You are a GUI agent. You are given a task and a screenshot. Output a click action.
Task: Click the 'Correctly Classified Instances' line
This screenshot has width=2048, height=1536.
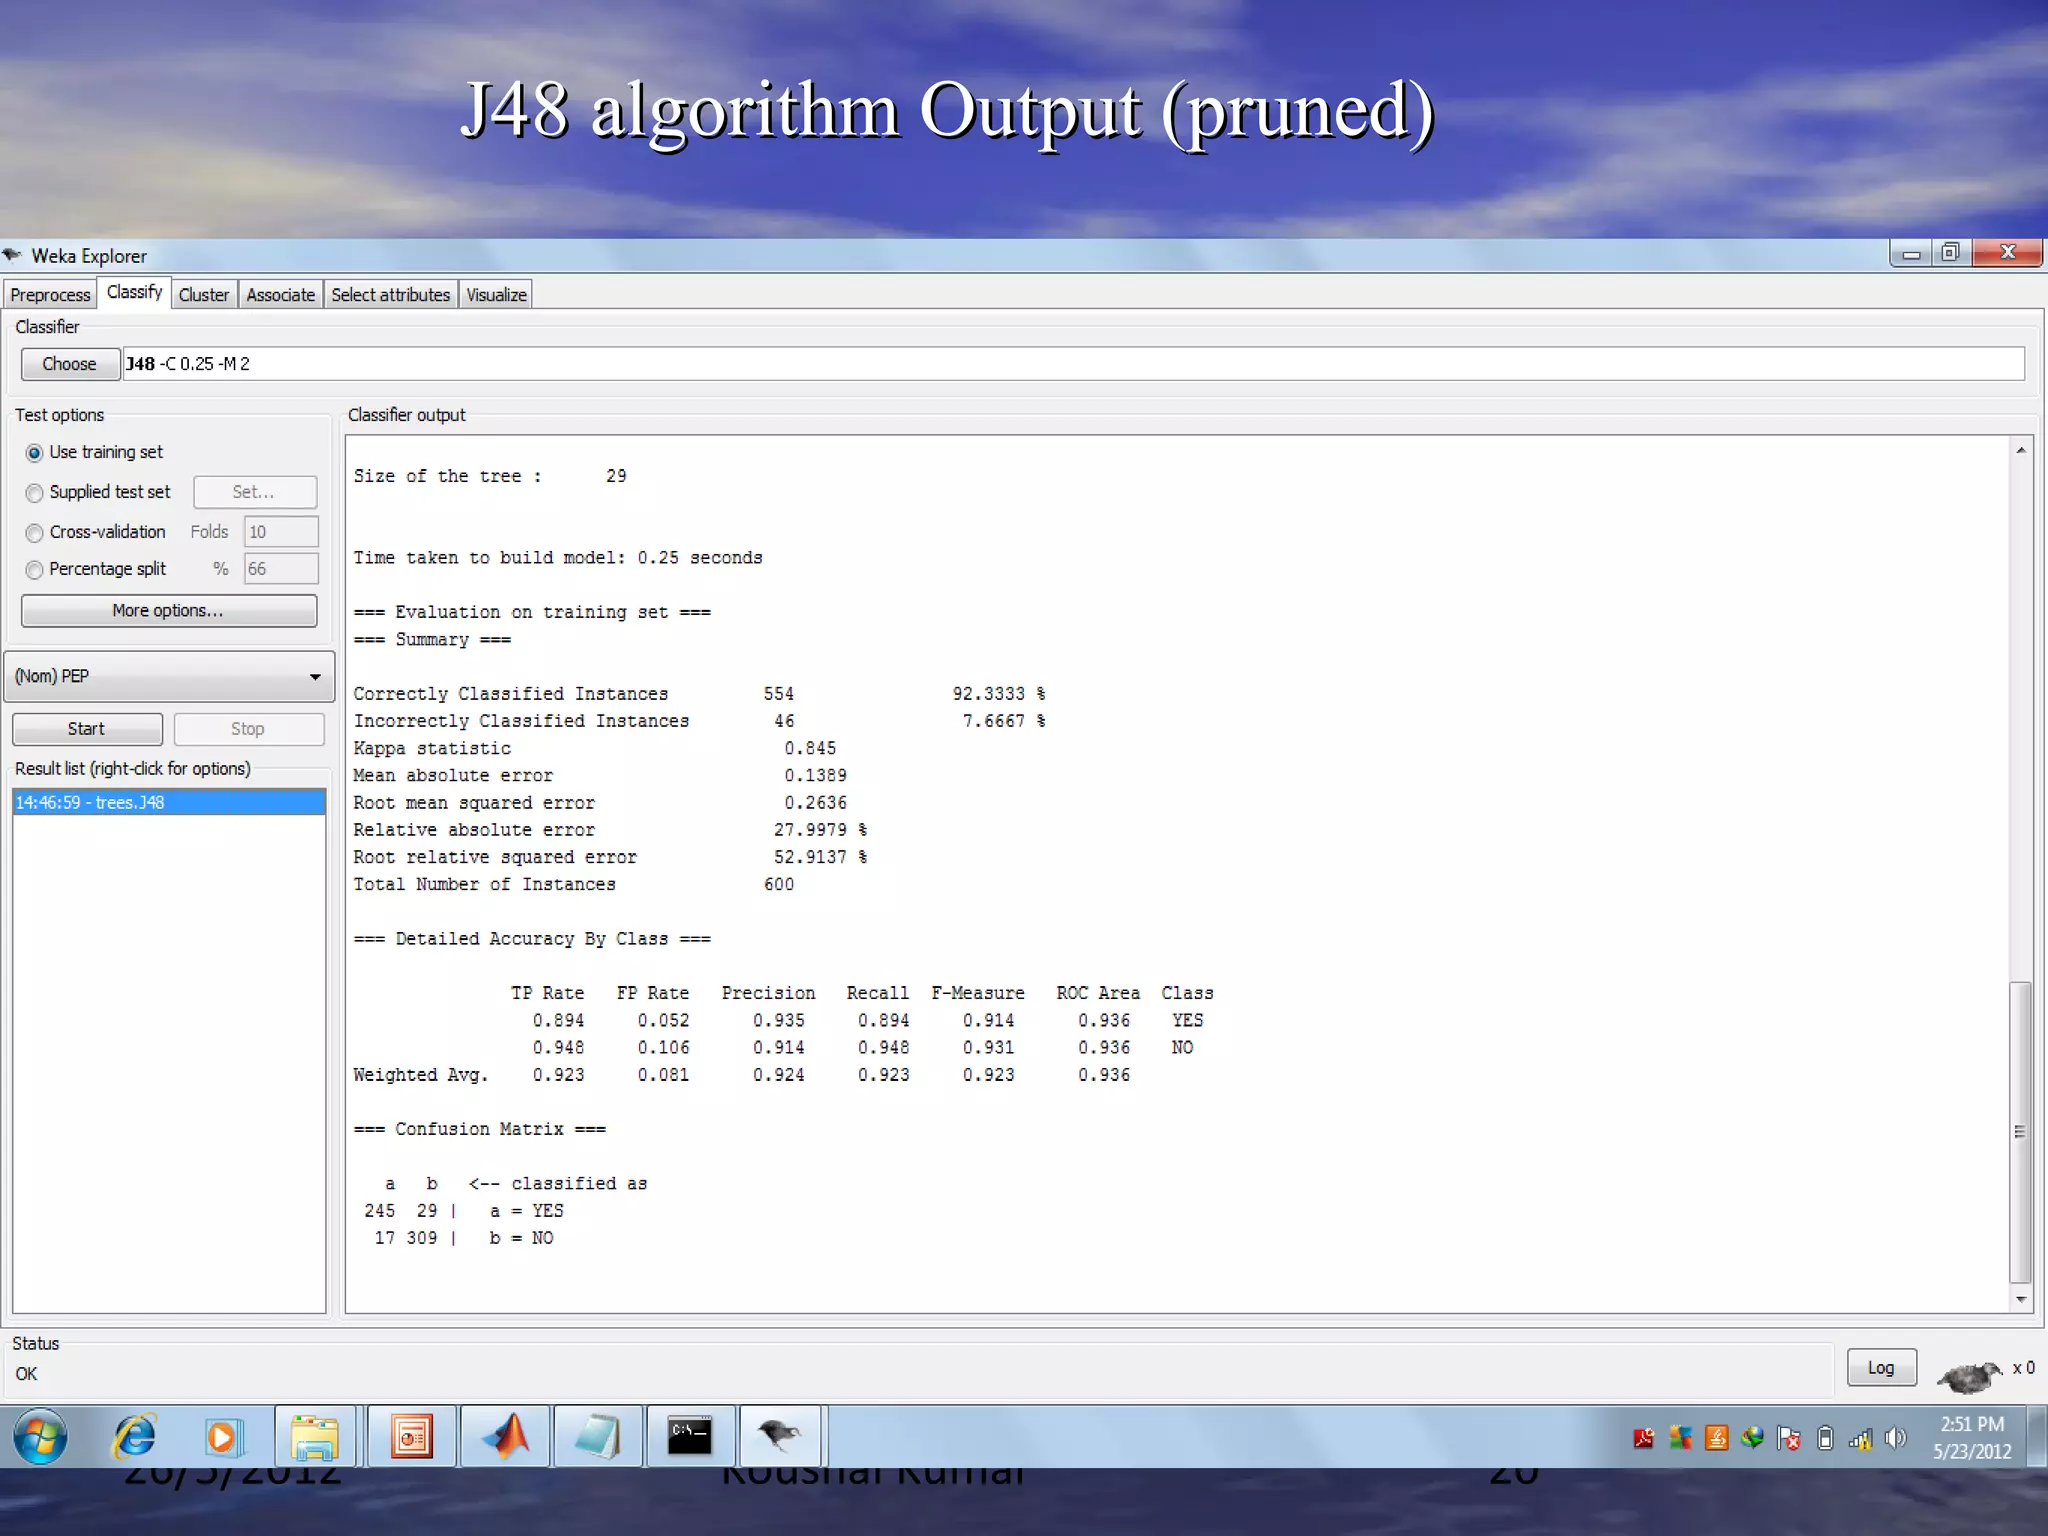[x=699, y=694]
